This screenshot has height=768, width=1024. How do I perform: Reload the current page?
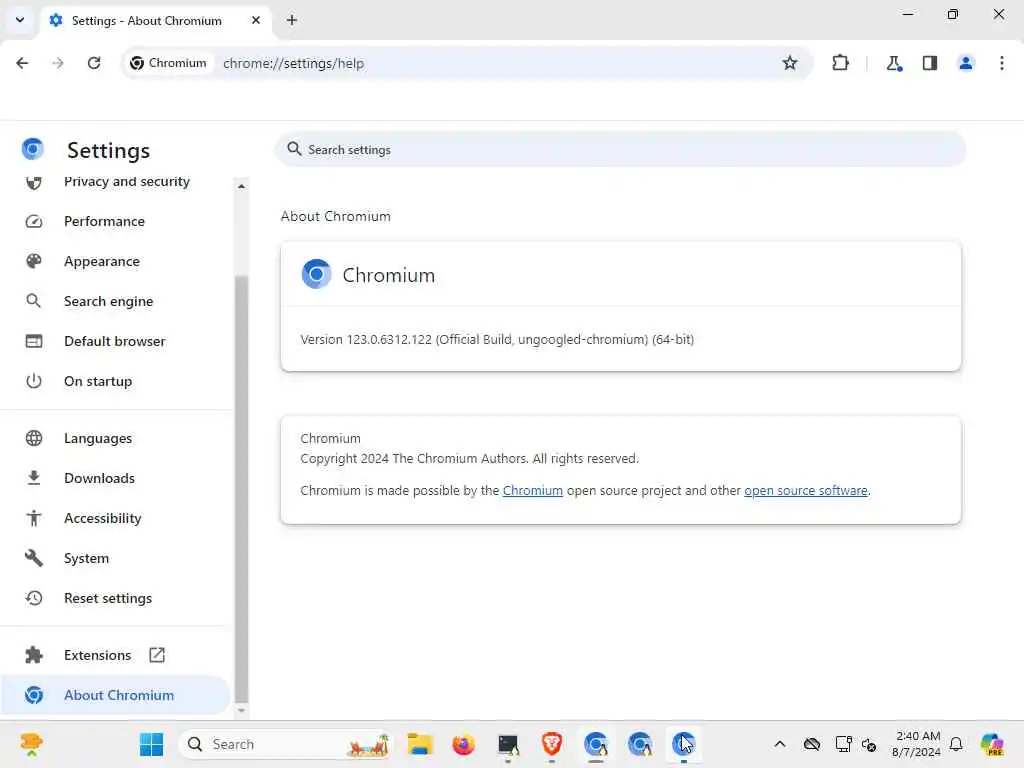coord(94,63)
